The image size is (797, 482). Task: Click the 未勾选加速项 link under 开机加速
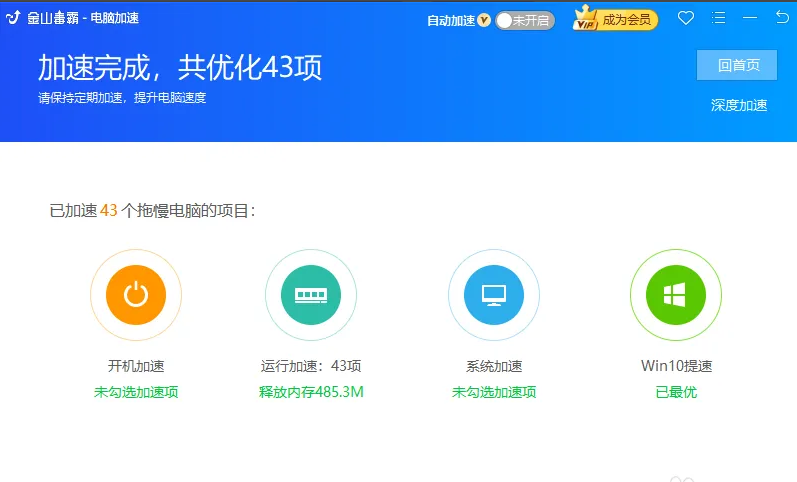136,392
